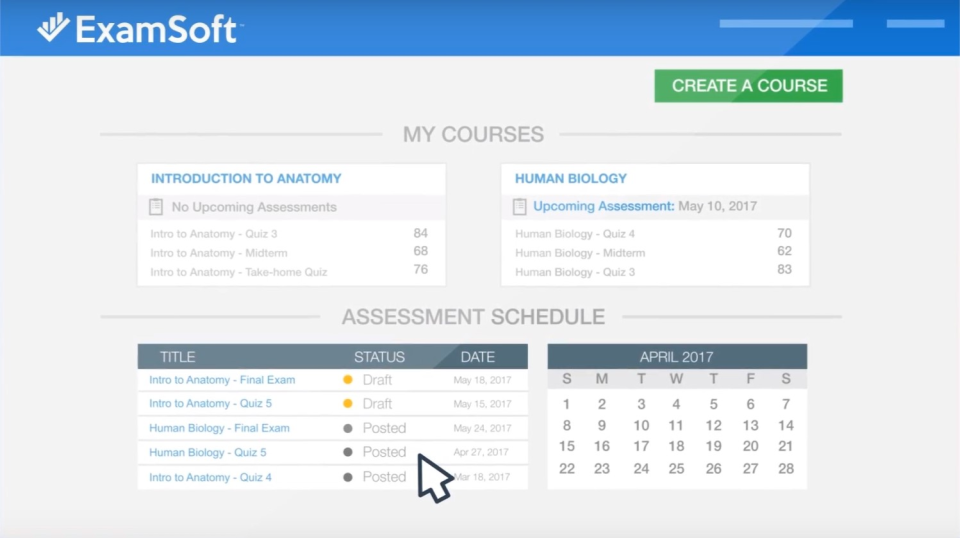Sort by the TITLE column header
The image size is (960, 538).
click(x=178, y=357)
